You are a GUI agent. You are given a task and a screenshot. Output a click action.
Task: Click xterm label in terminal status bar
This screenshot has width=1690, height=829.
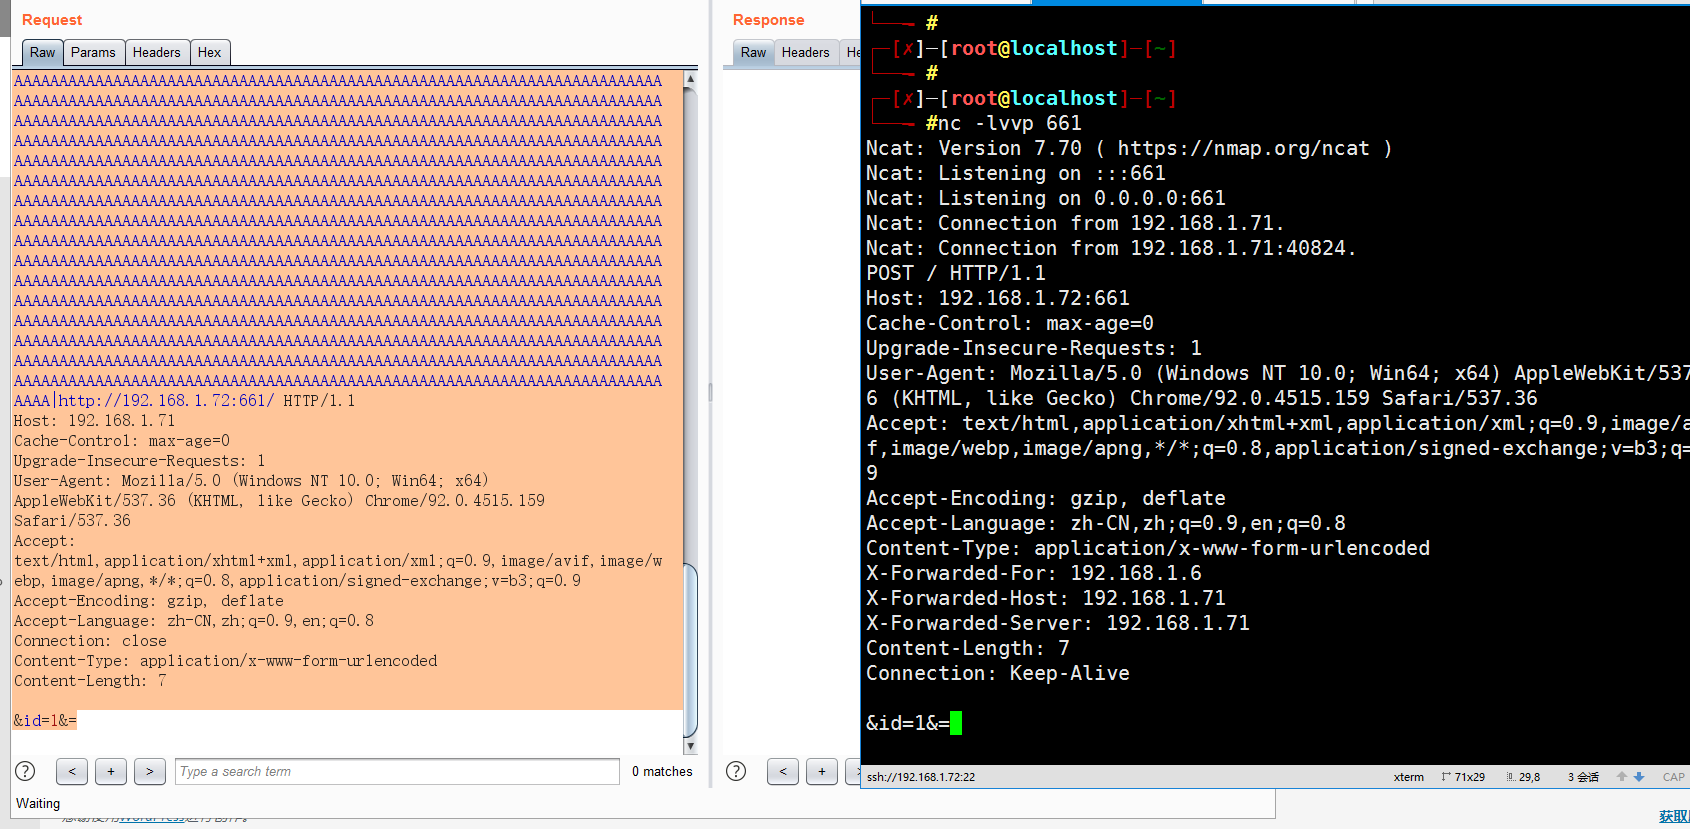(x=1409, y=777)
